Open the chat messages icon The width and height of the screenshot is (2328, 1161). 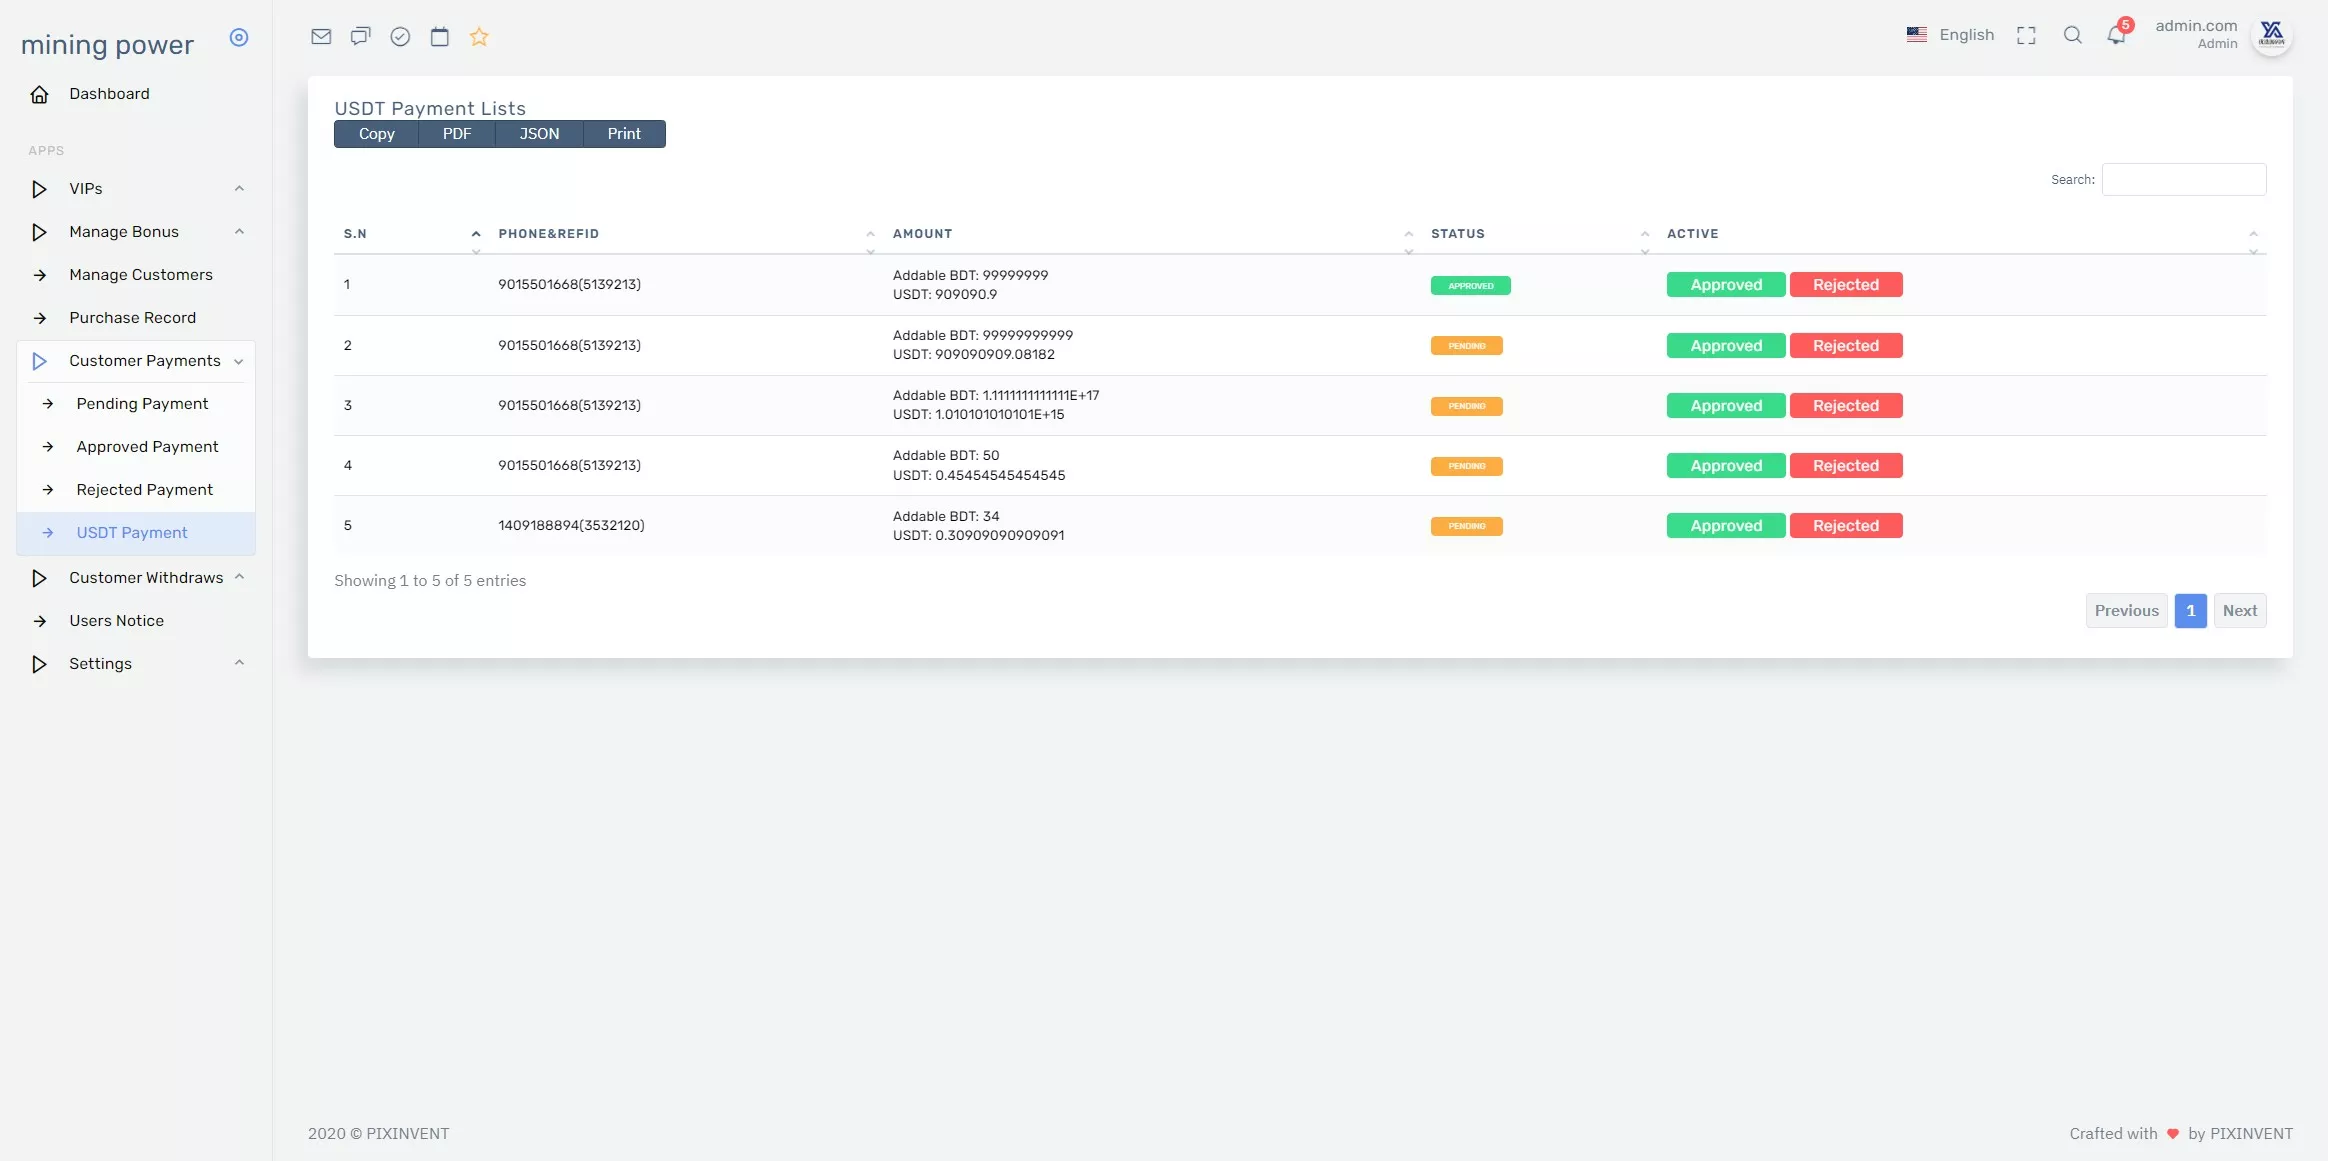pos(360,37)
